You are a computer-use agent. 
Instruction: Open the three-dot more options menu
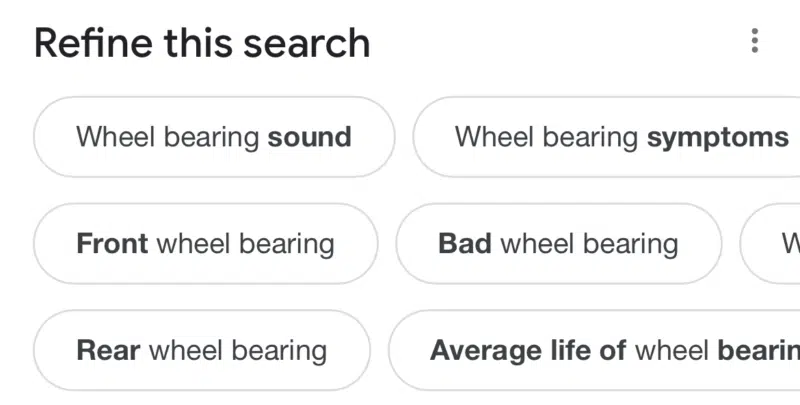click(754, 41)
